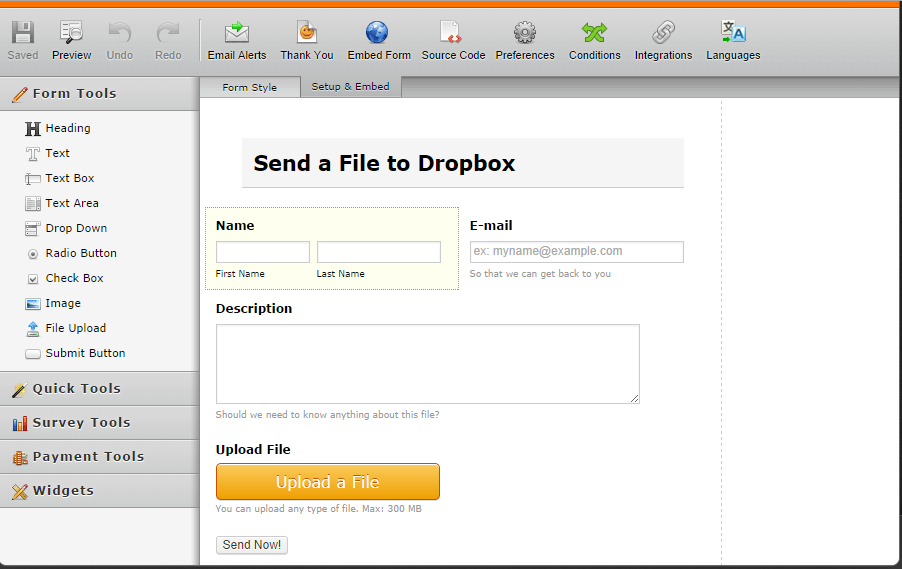Screen dimensions: 902x569
Task: Click the Send Now! button
Action: [x=252, y=545]
